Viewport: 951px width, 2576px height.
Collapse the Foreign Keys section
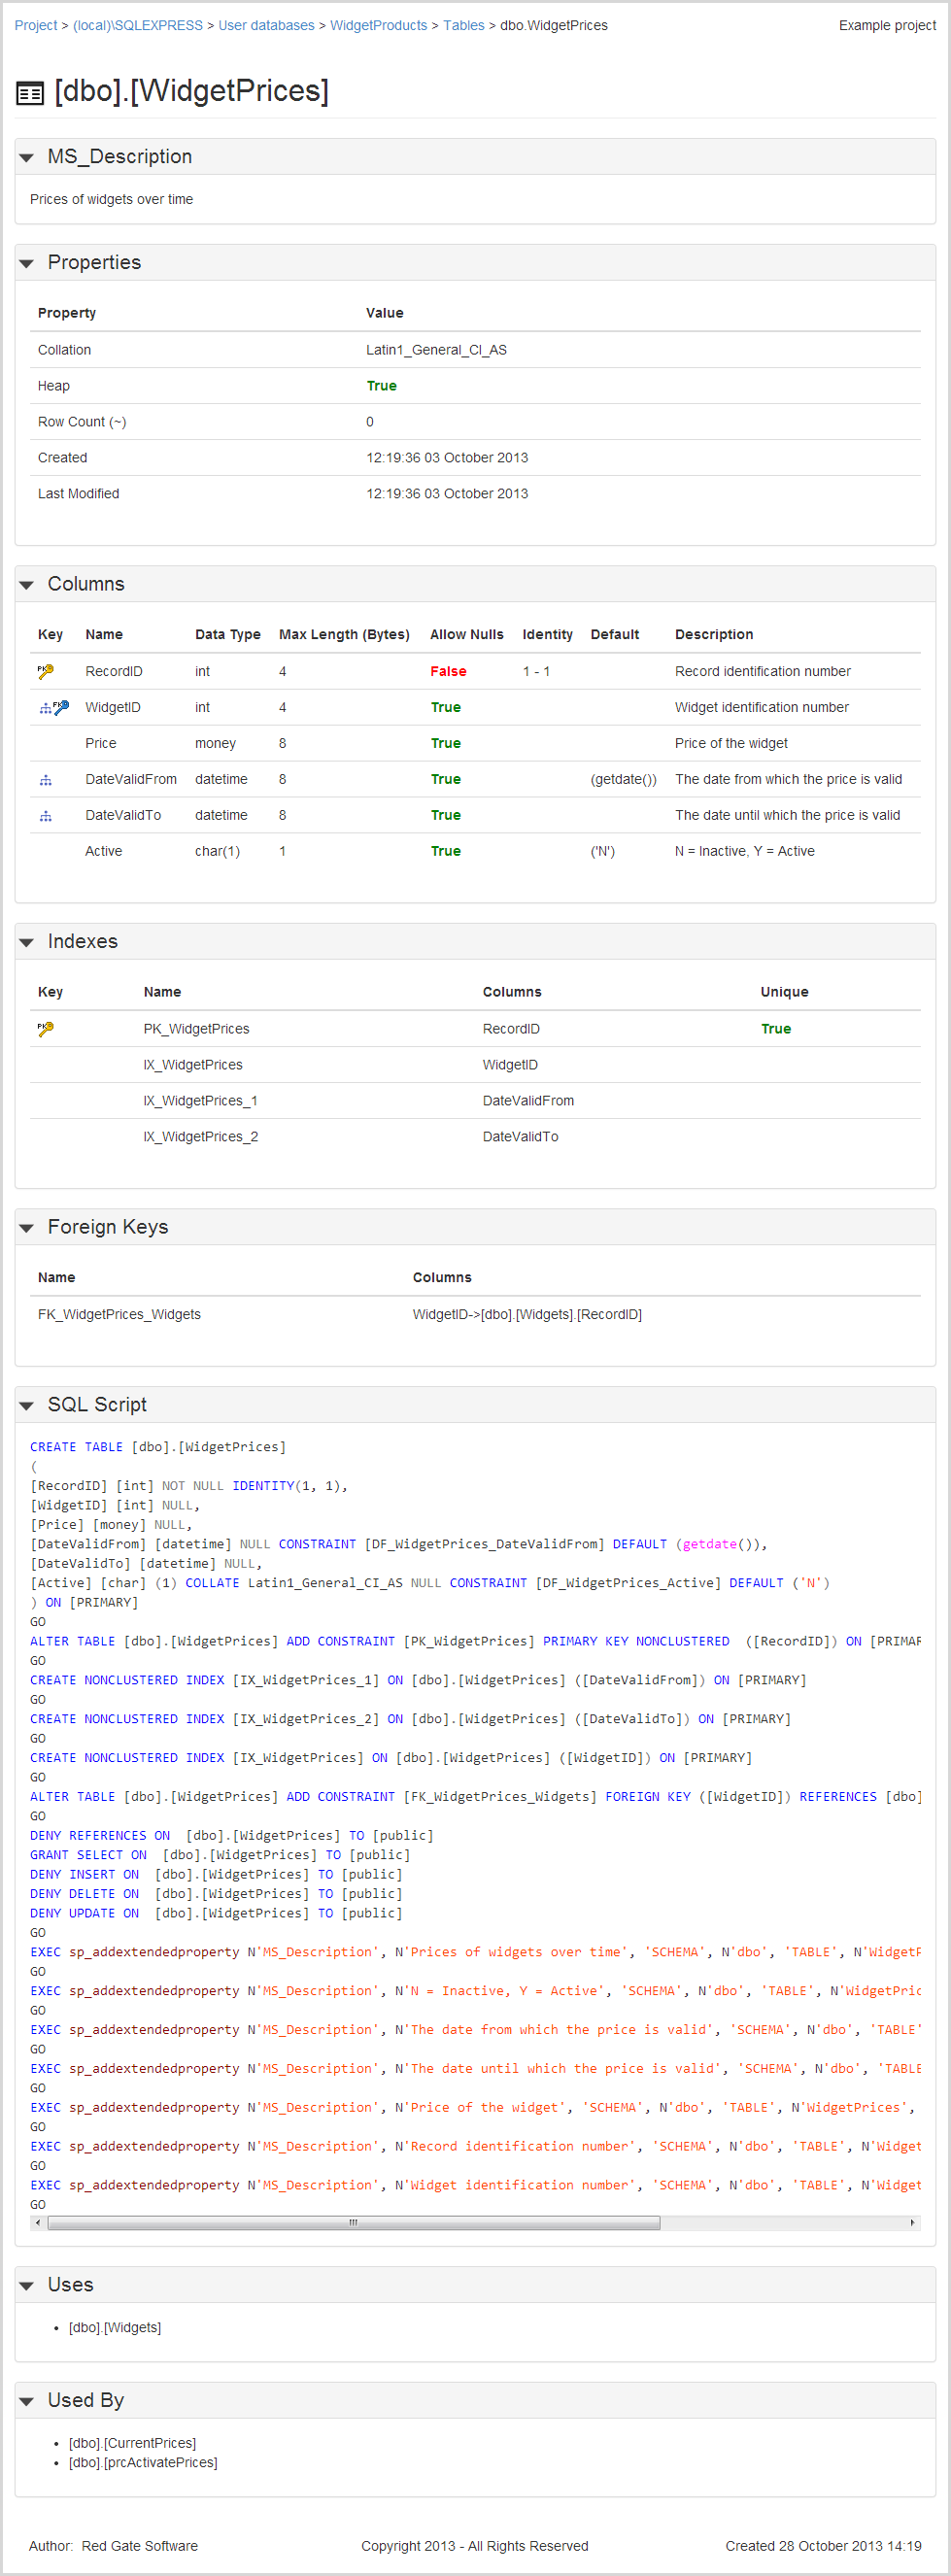click(27, 1228)
